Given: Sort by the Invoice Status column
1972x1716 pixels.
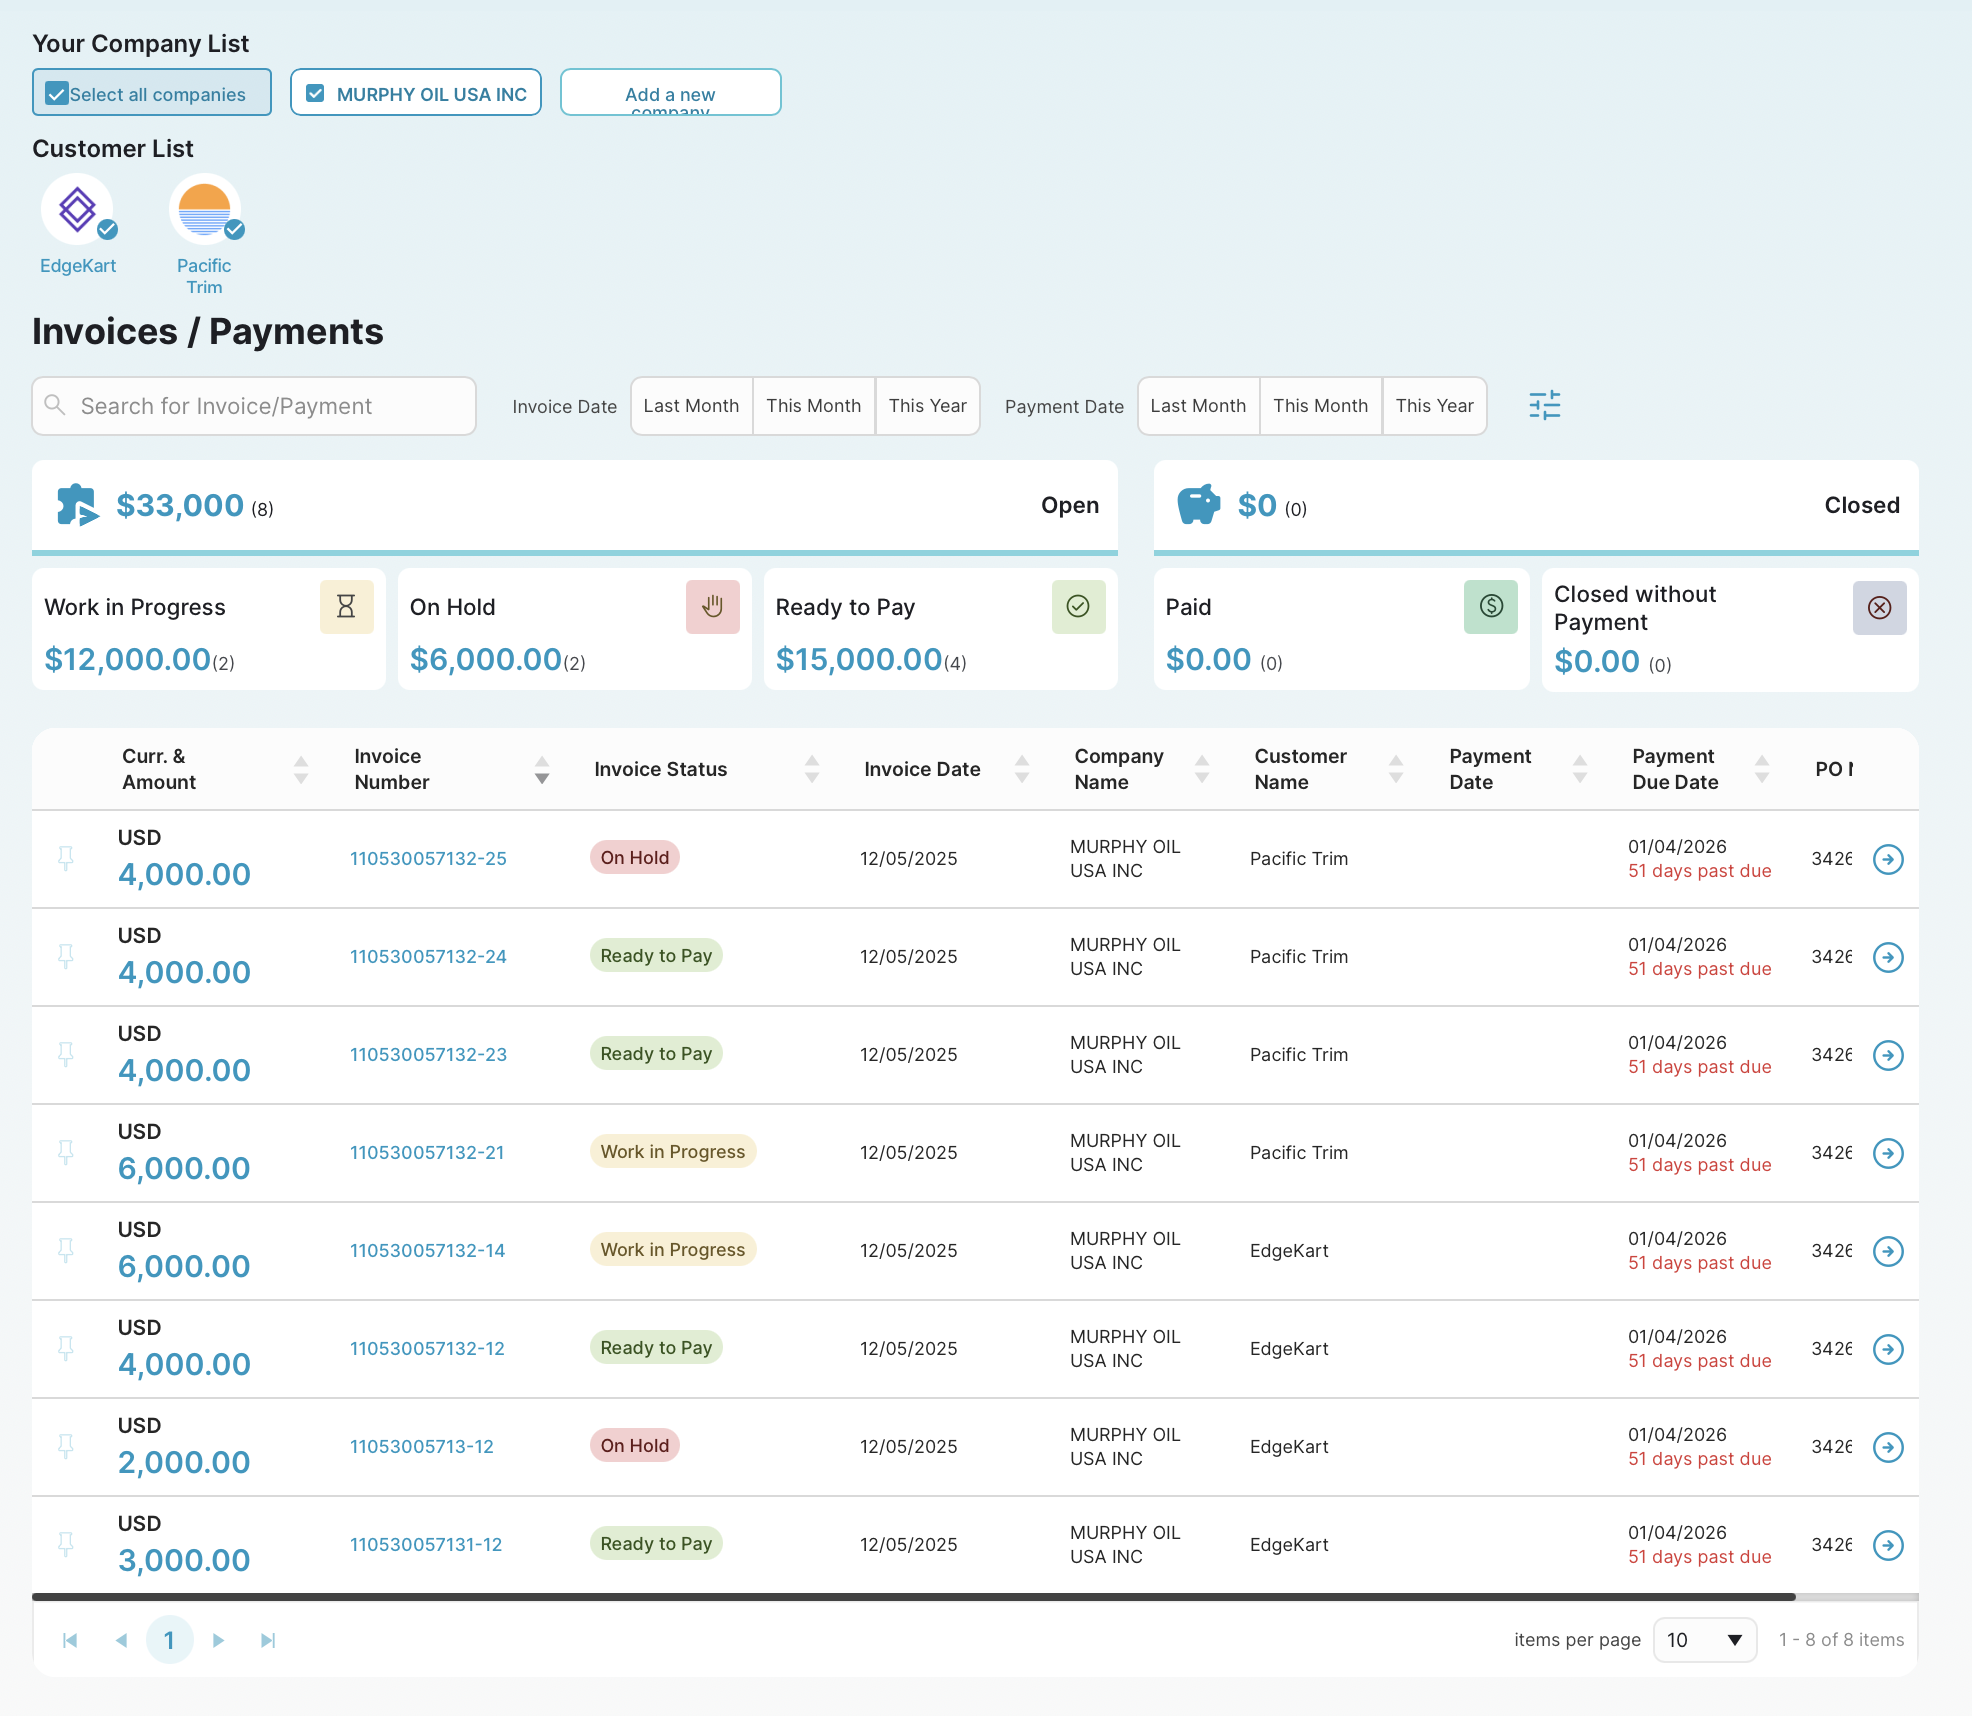Looking at the screenshot, I should [x=811, y=769].
